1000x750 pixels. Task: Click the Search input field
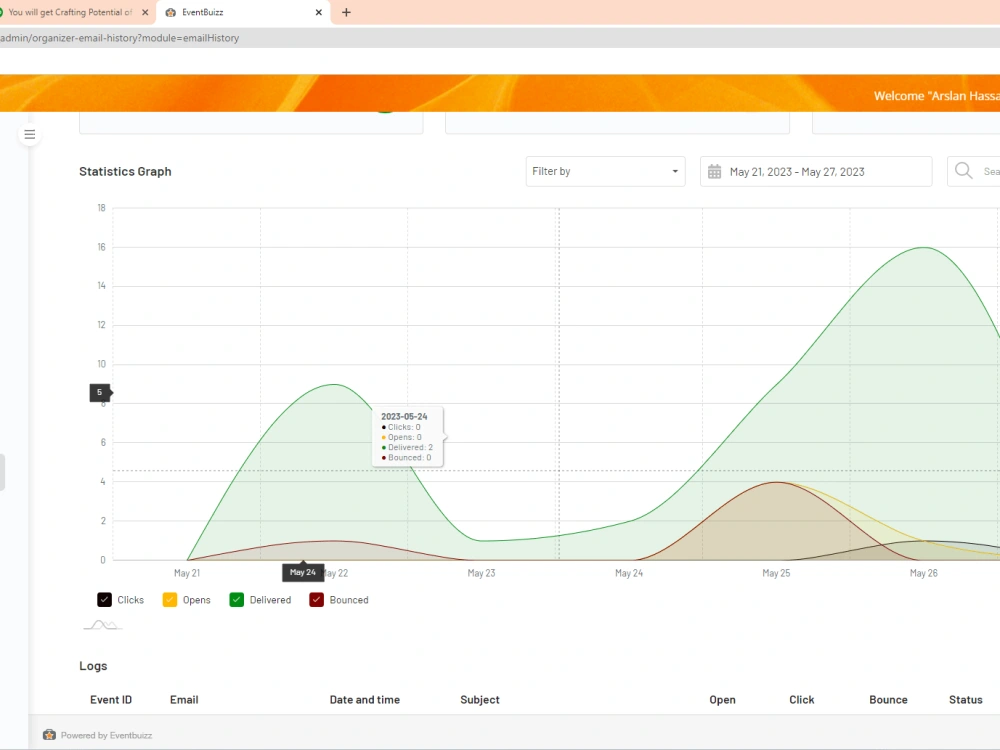[974, 172]
